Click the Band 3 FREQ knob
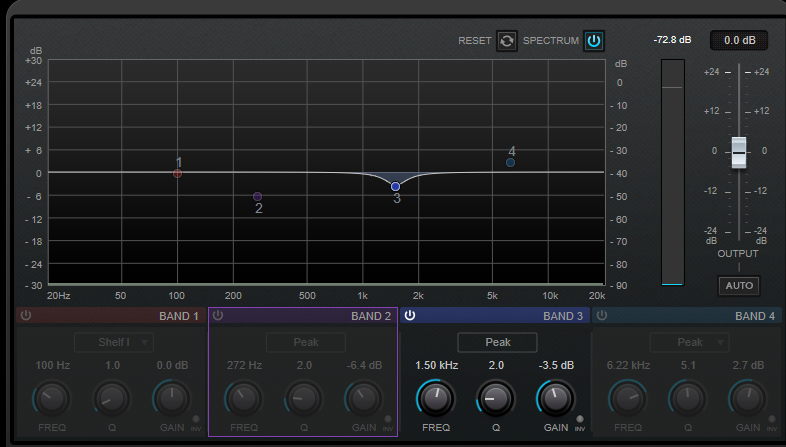Image resolution: width=786 pixels, height=447 pixels. pyautogui.click(x=434, y=400)
